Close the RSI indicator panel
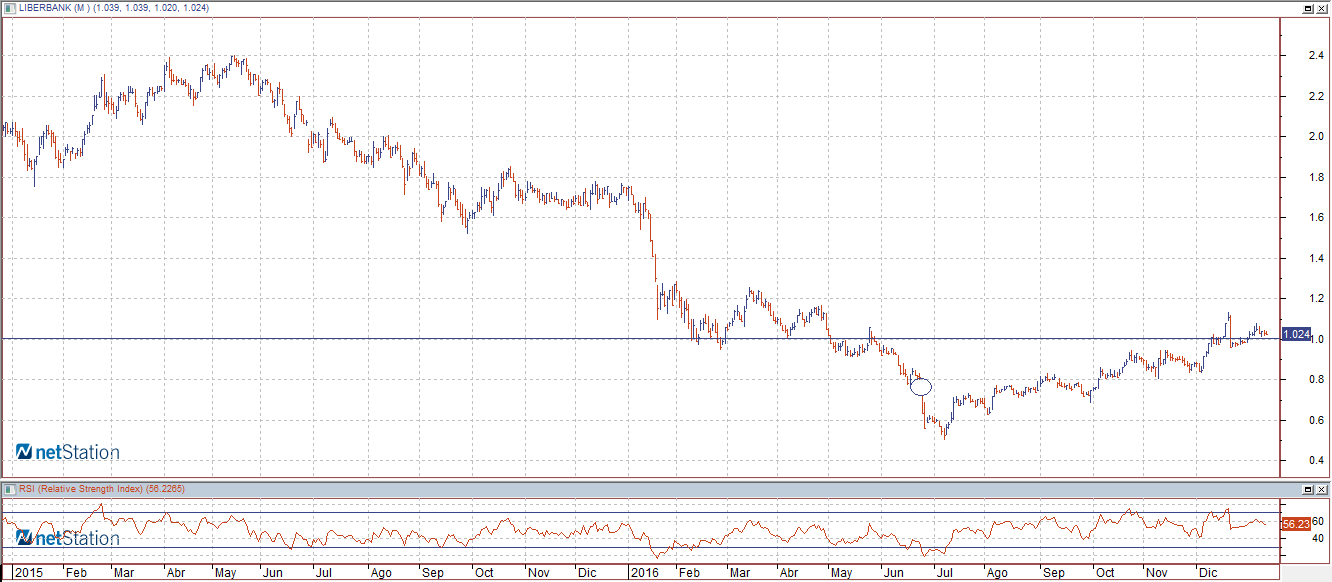 [x=1322, y=489]
